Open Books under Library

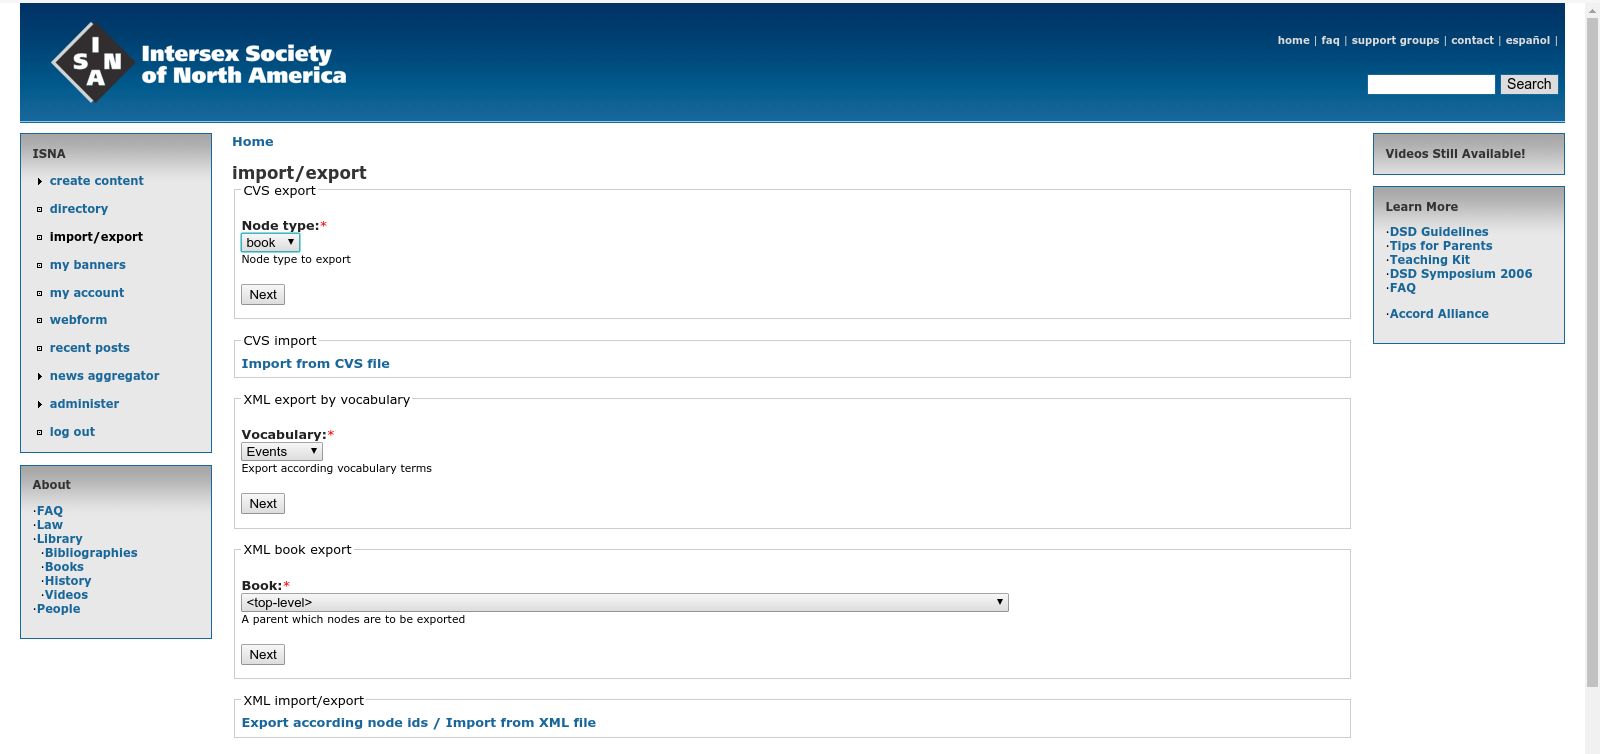(x=64, y=567)
